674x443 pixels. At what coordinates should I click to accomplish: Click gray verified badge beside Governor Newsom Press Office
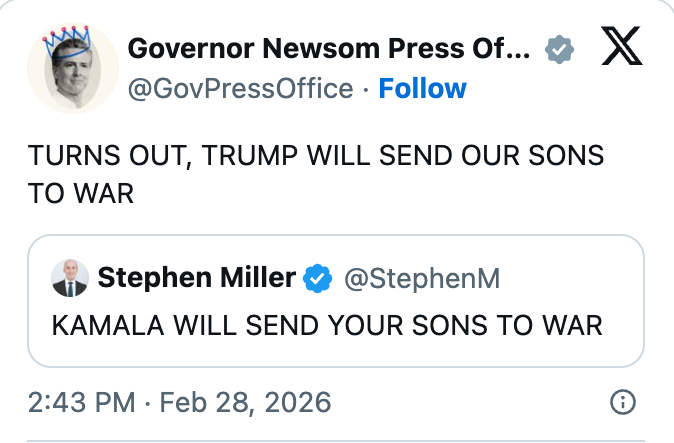[558, 47]
